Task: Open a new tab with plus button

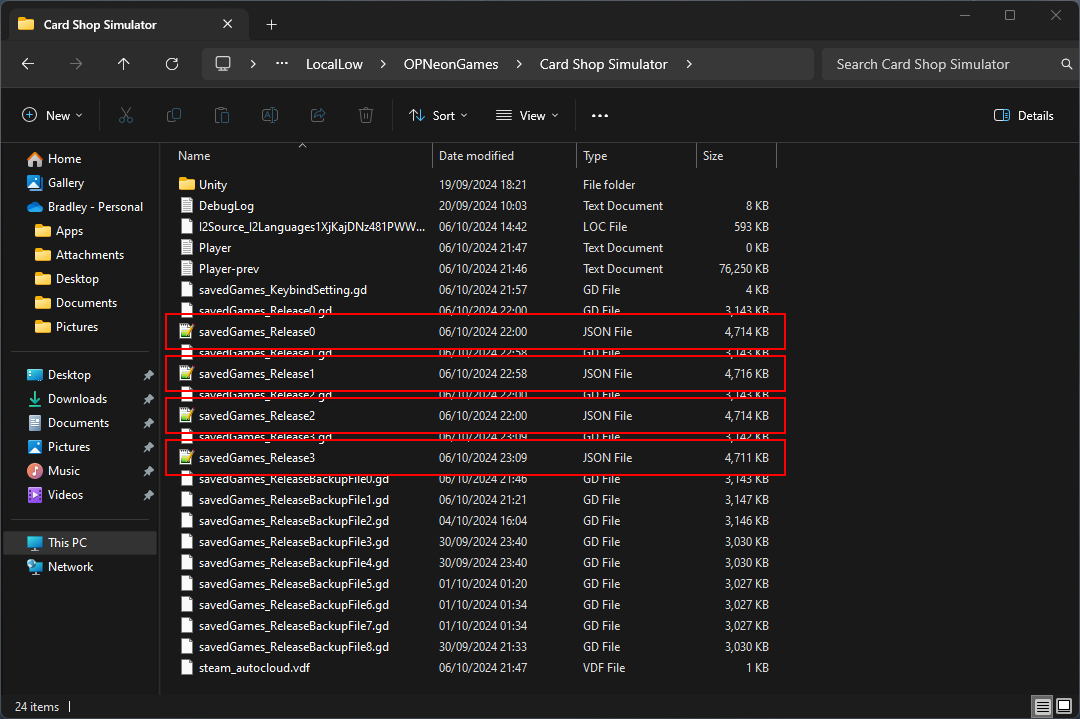Action: click(271, 24)
